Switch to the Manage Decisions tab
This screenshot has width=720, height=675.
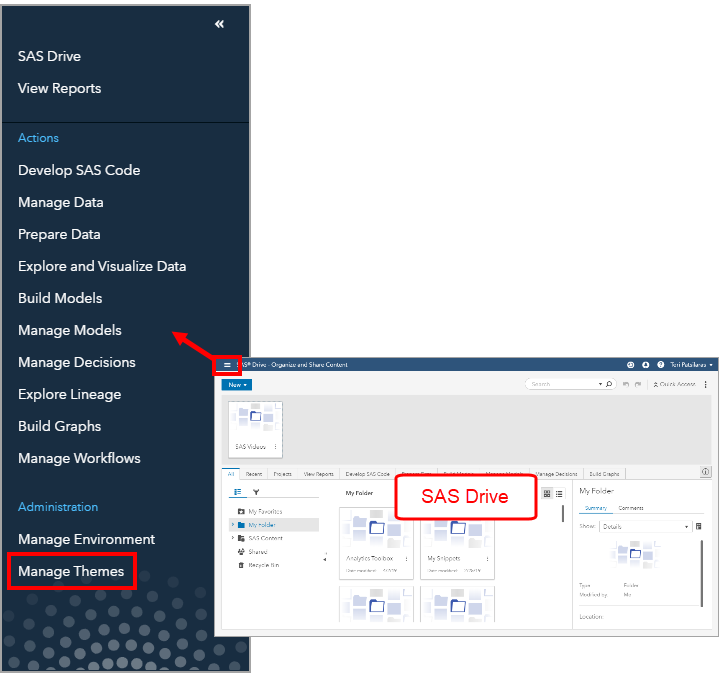click(556, 474)
